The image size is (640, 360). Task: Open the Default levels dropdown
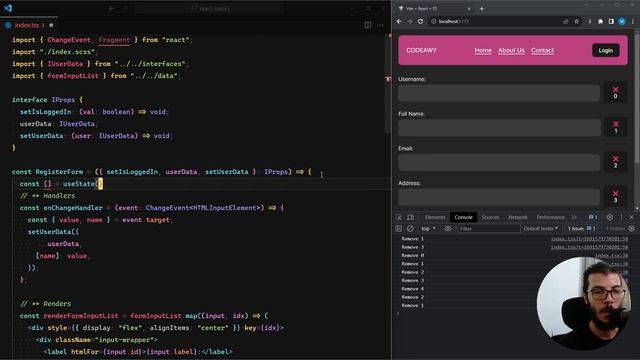540,229
